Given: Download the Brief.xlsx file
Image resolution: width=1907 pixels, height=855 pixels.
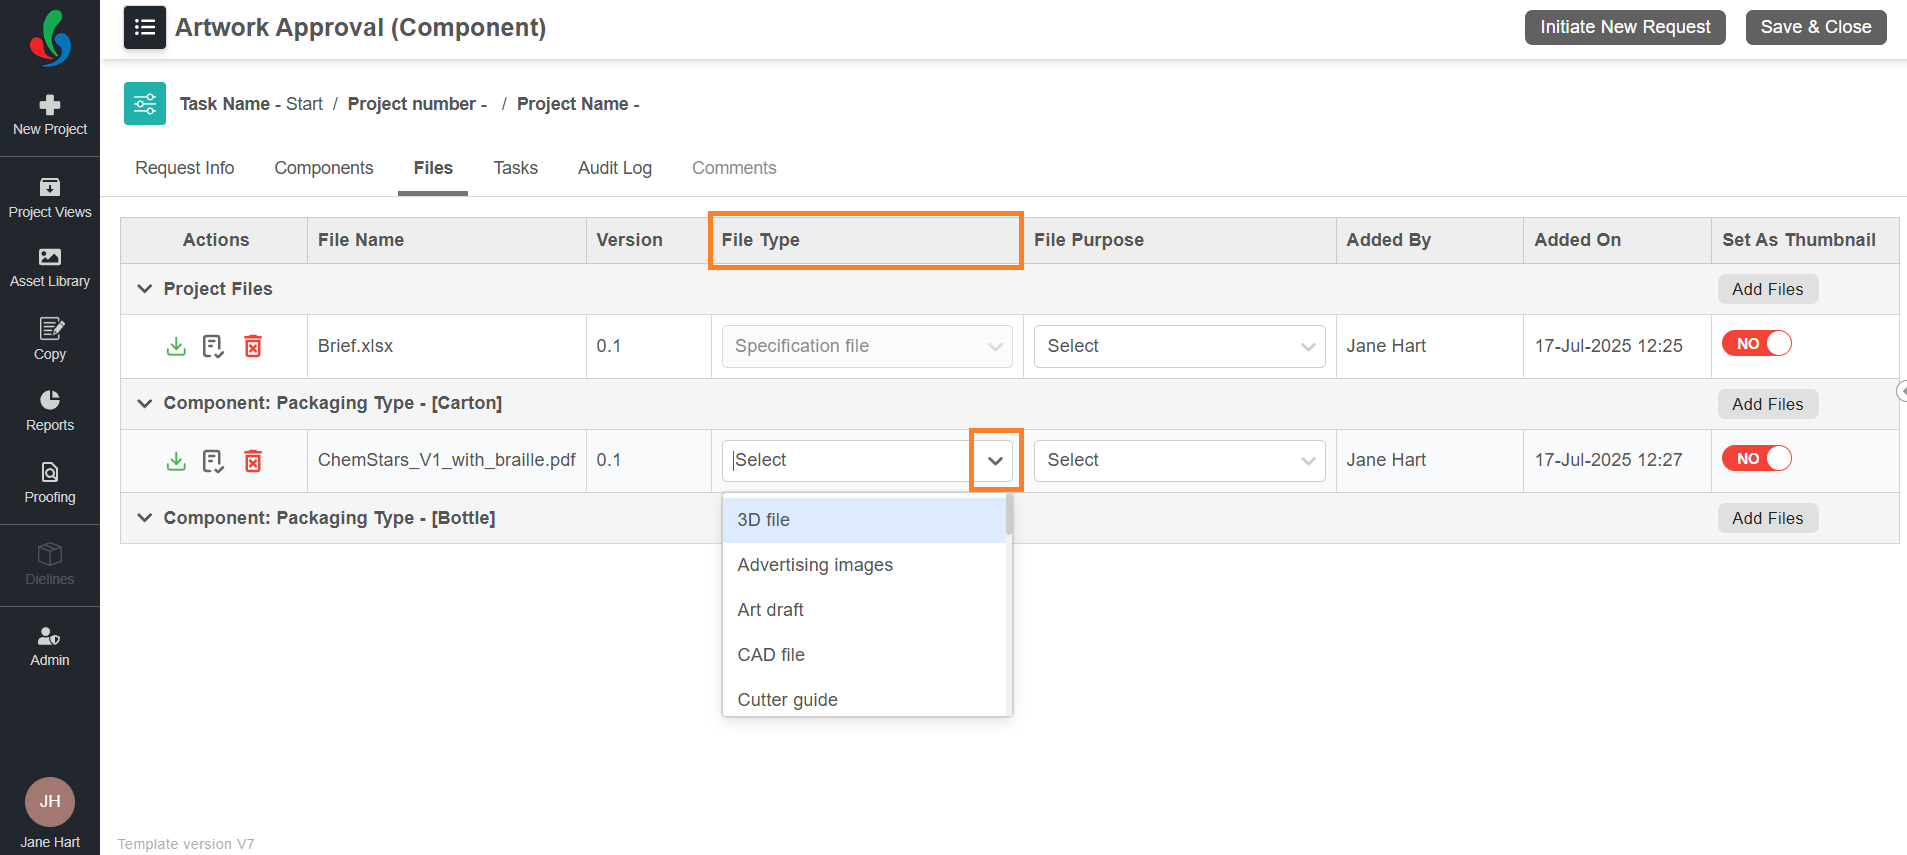Looking at the screenshot, I should 176,346.
